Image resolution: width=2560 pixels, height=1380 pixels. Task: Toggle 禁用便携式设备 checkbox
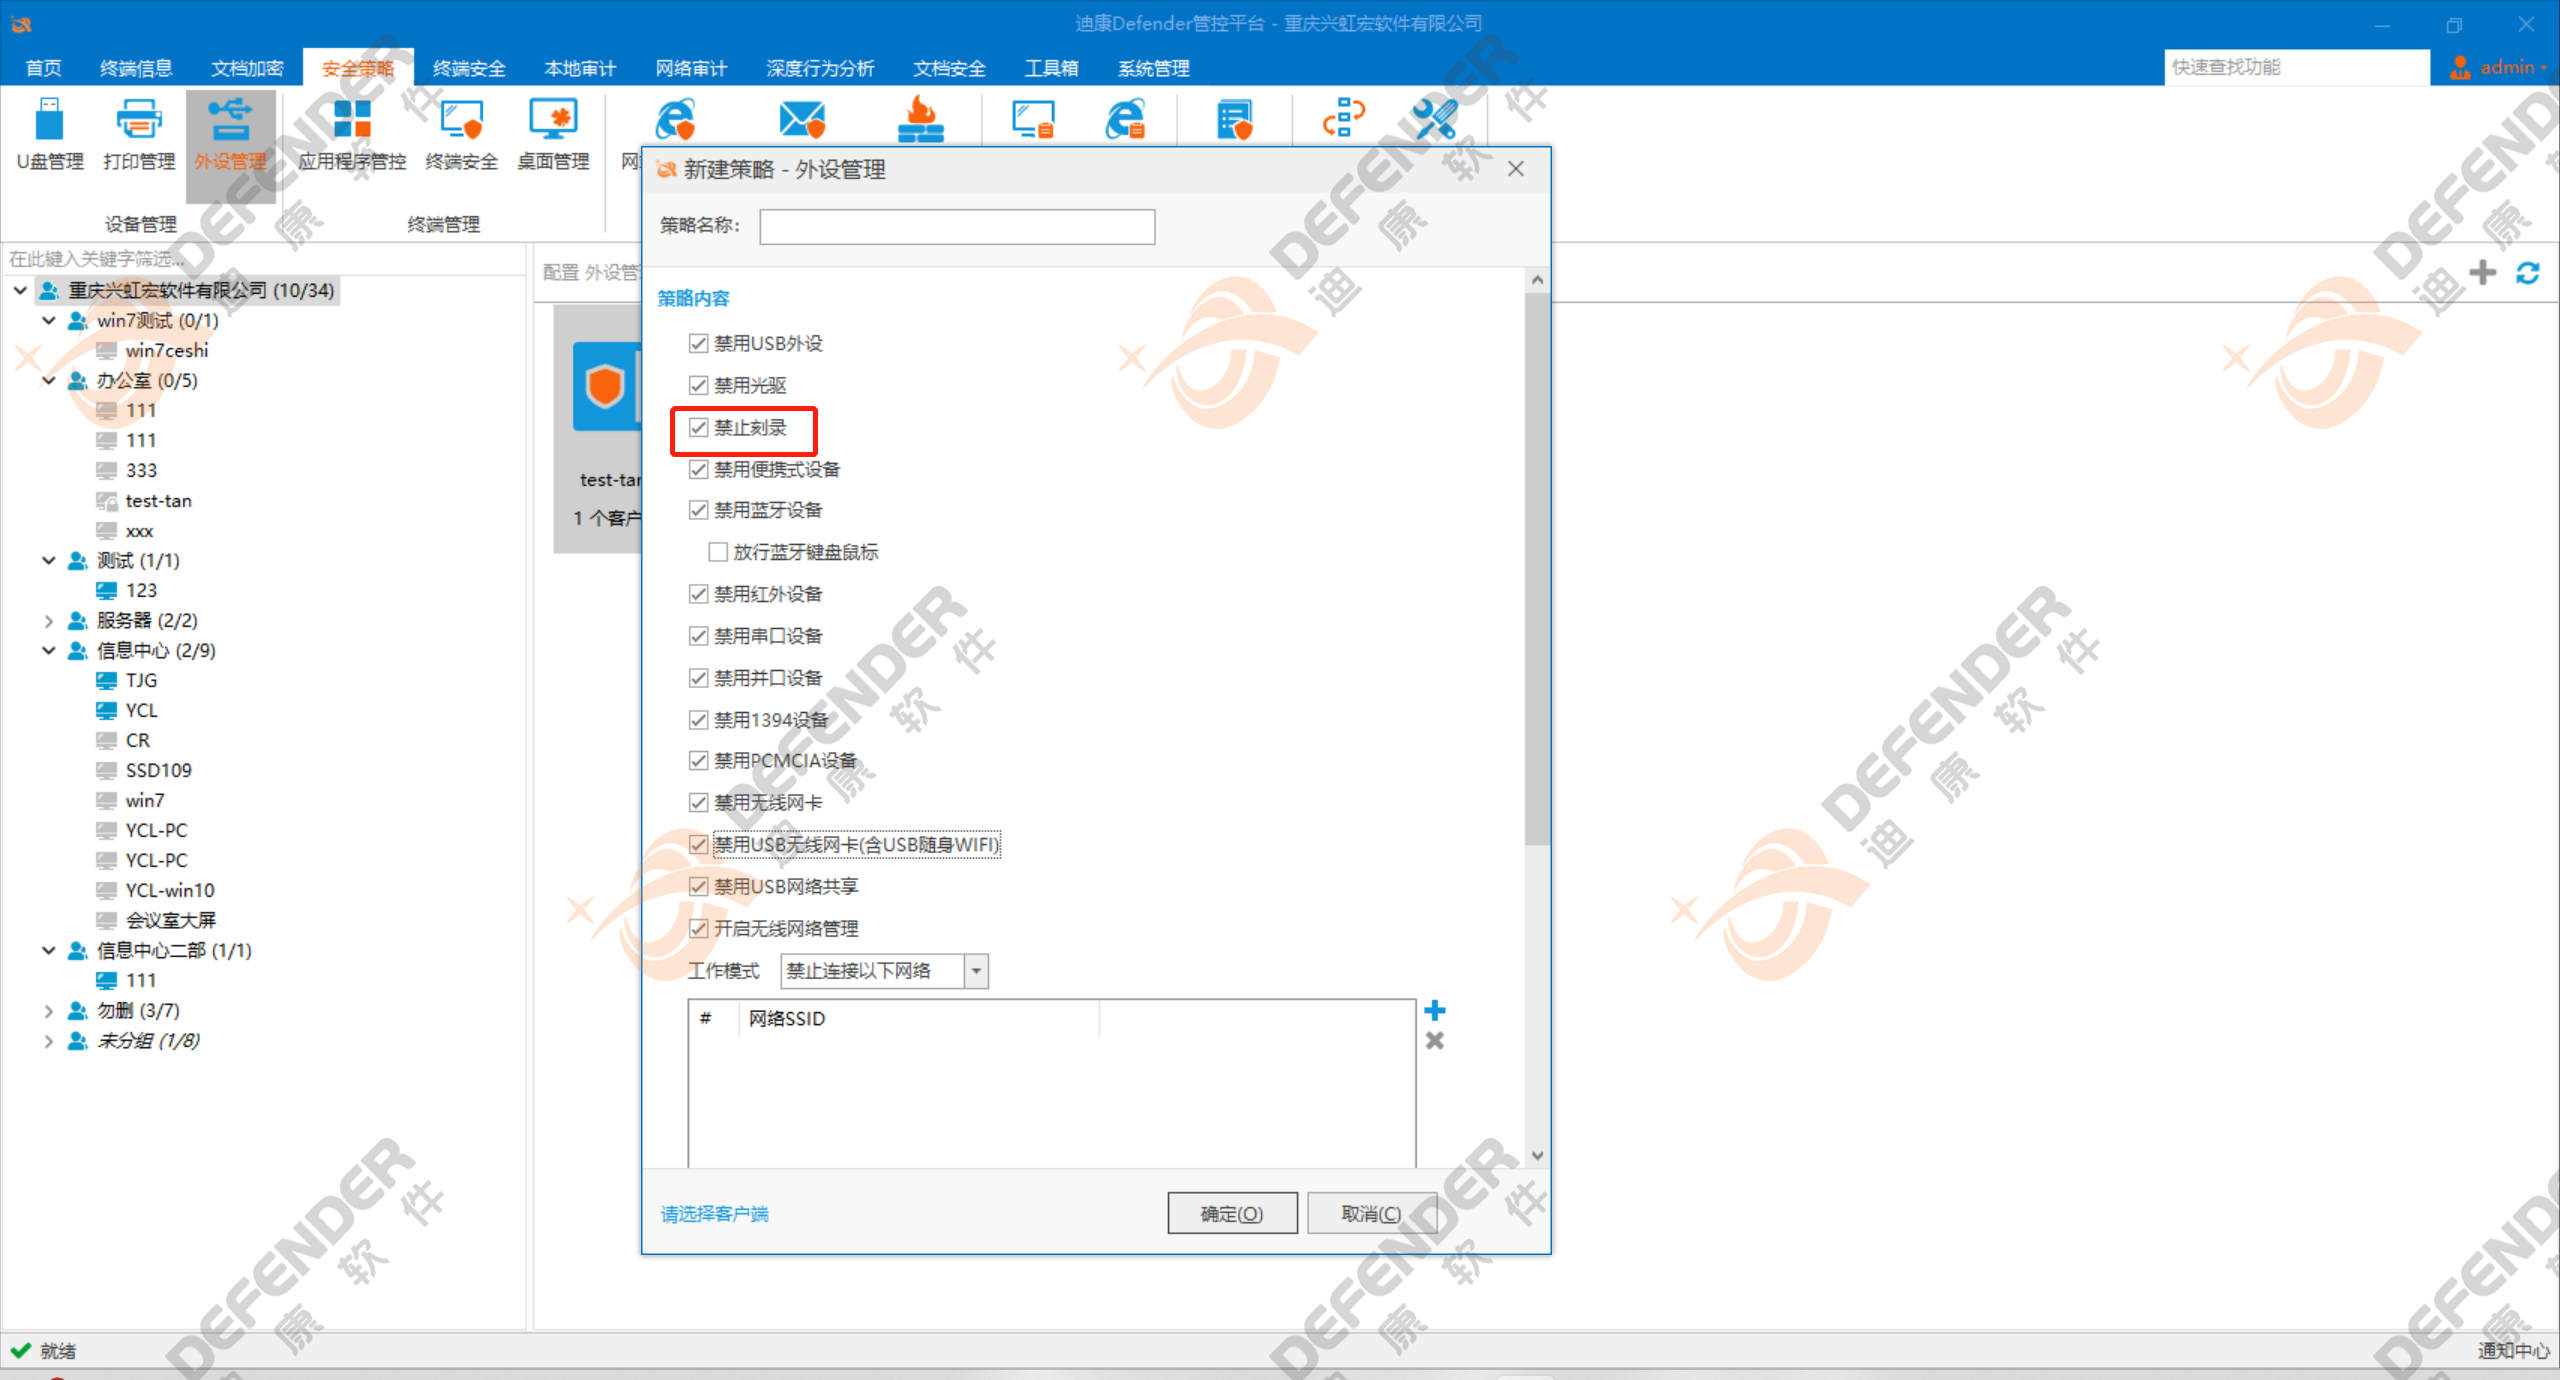(x=698, y=469)
